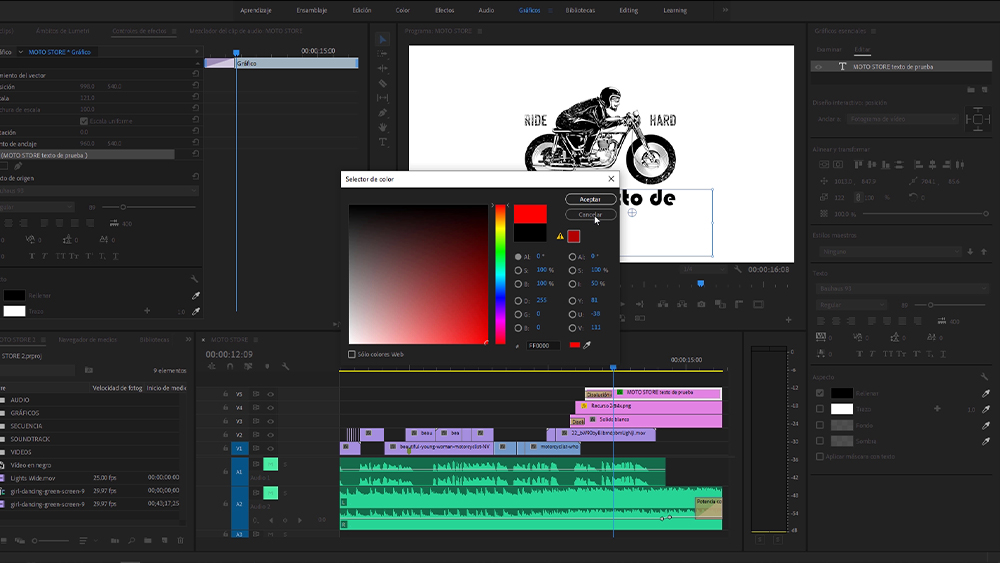
Task: Pick color with eyedropper in color selector
Action: (587, 345)
